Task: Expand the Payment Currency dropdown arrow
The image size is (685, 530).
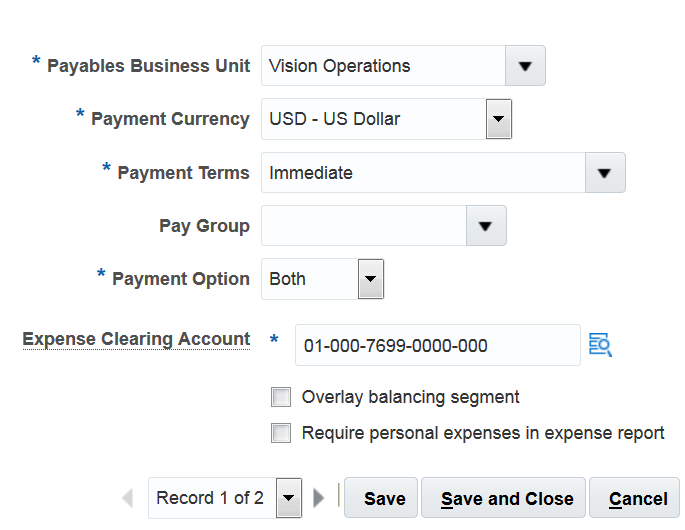Action: coord(499,119)
